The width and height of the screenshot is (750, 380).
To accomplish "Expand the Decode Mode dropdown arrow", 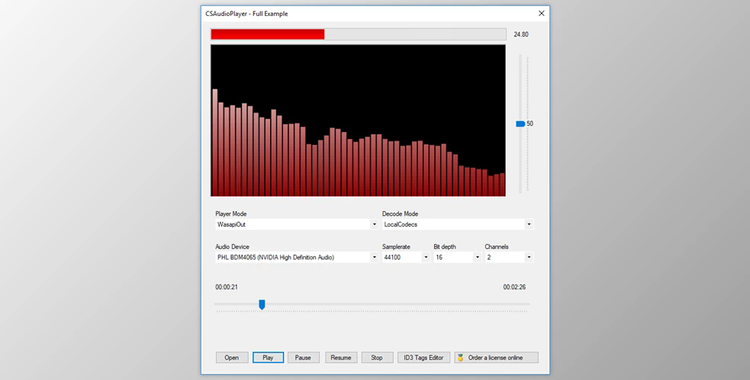I will coord(529,224).
